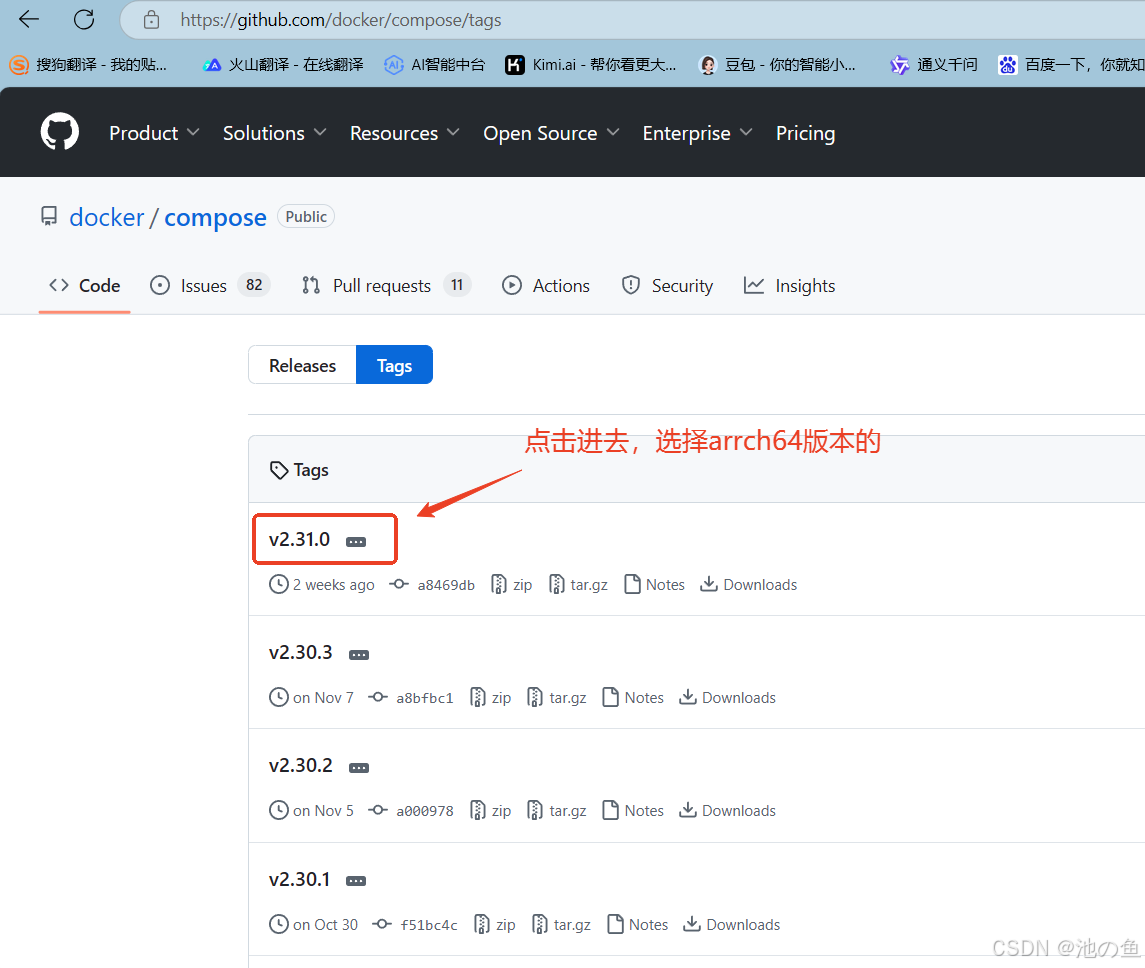Open the v2.30.1 tag
This screenshot has width=1145, height=968.
[x=299, y=879]
